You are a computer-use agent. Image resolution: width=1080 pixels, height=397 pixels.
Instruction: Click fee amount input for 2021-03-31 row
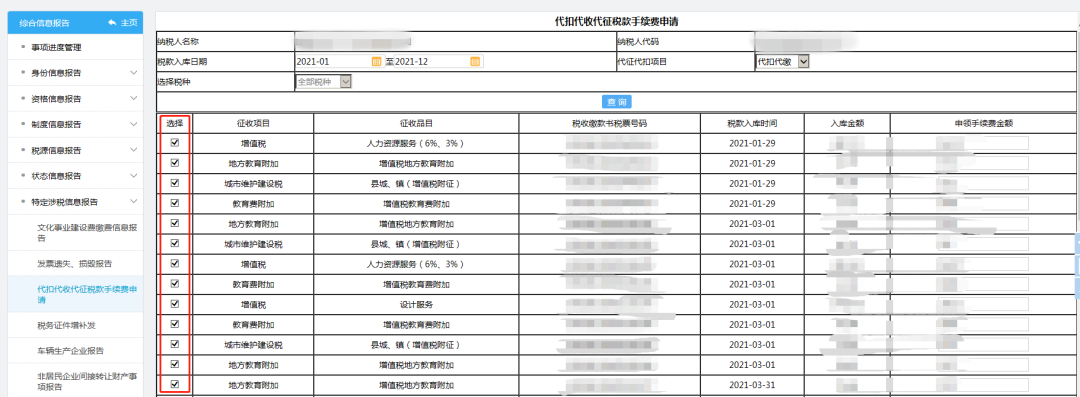(x=982, y=385)
